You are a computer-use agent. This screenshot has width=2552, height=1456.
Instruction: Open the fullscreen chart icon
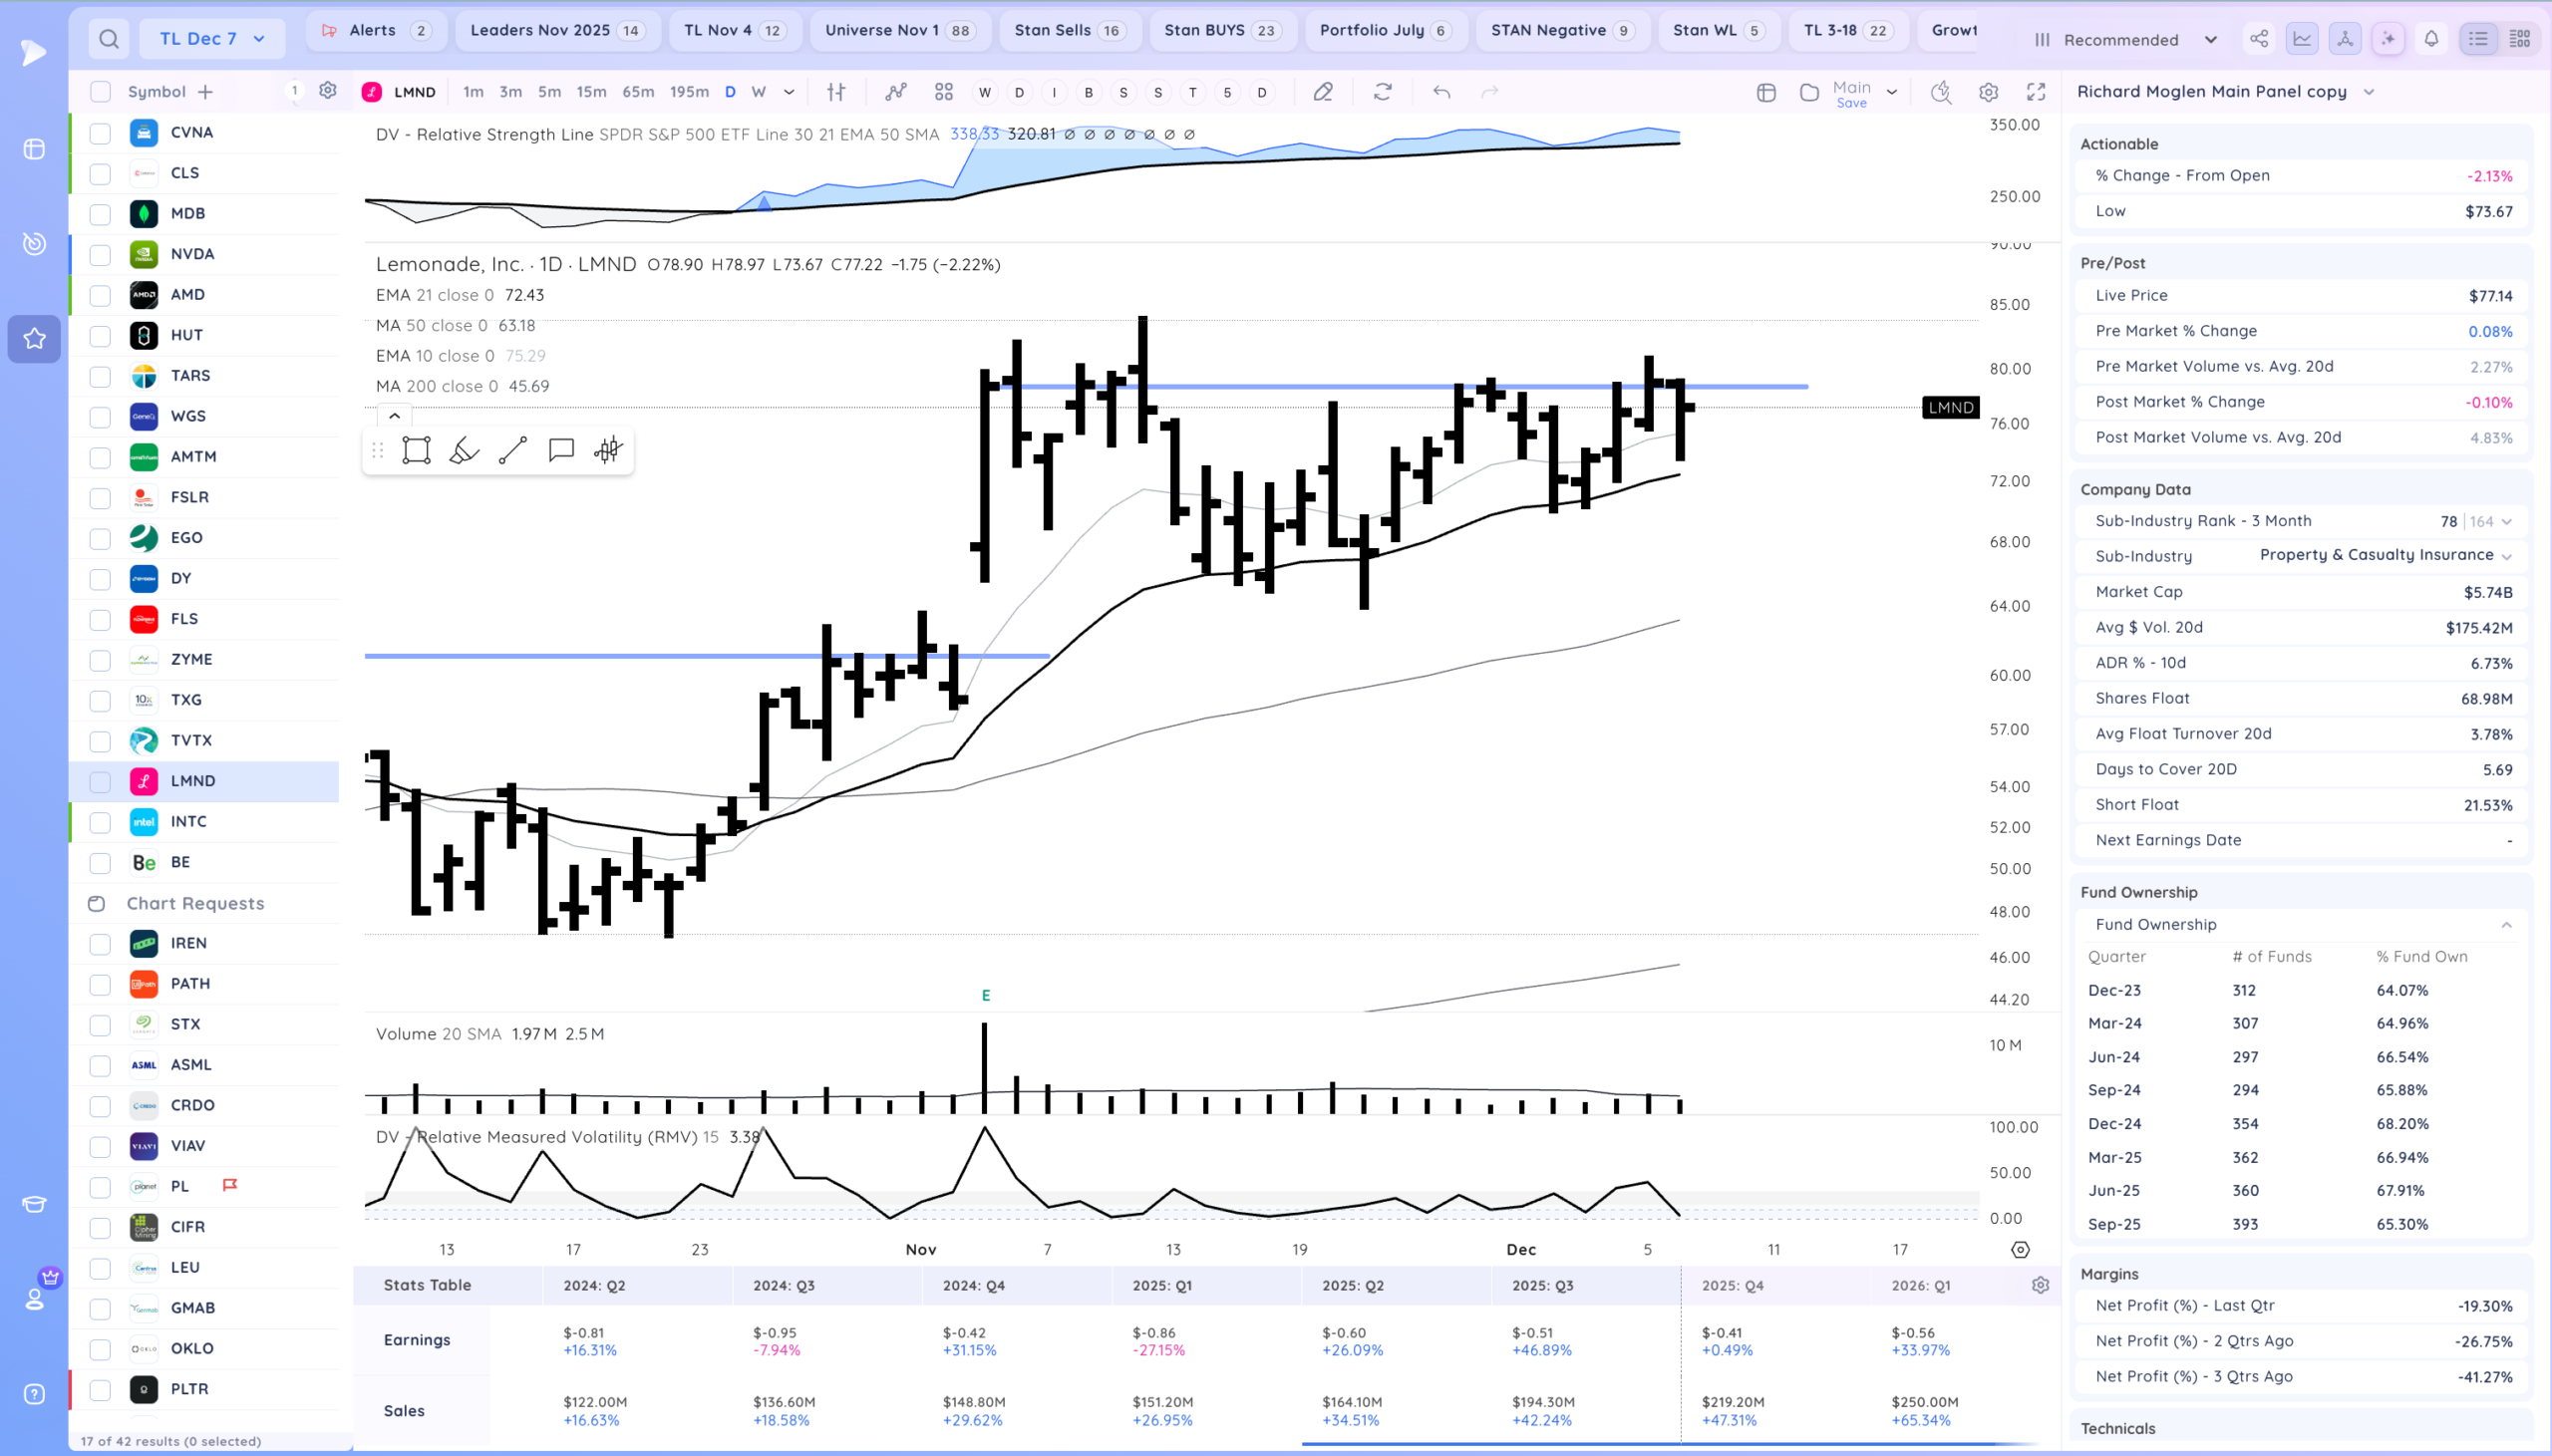[x=2036, y=92]
